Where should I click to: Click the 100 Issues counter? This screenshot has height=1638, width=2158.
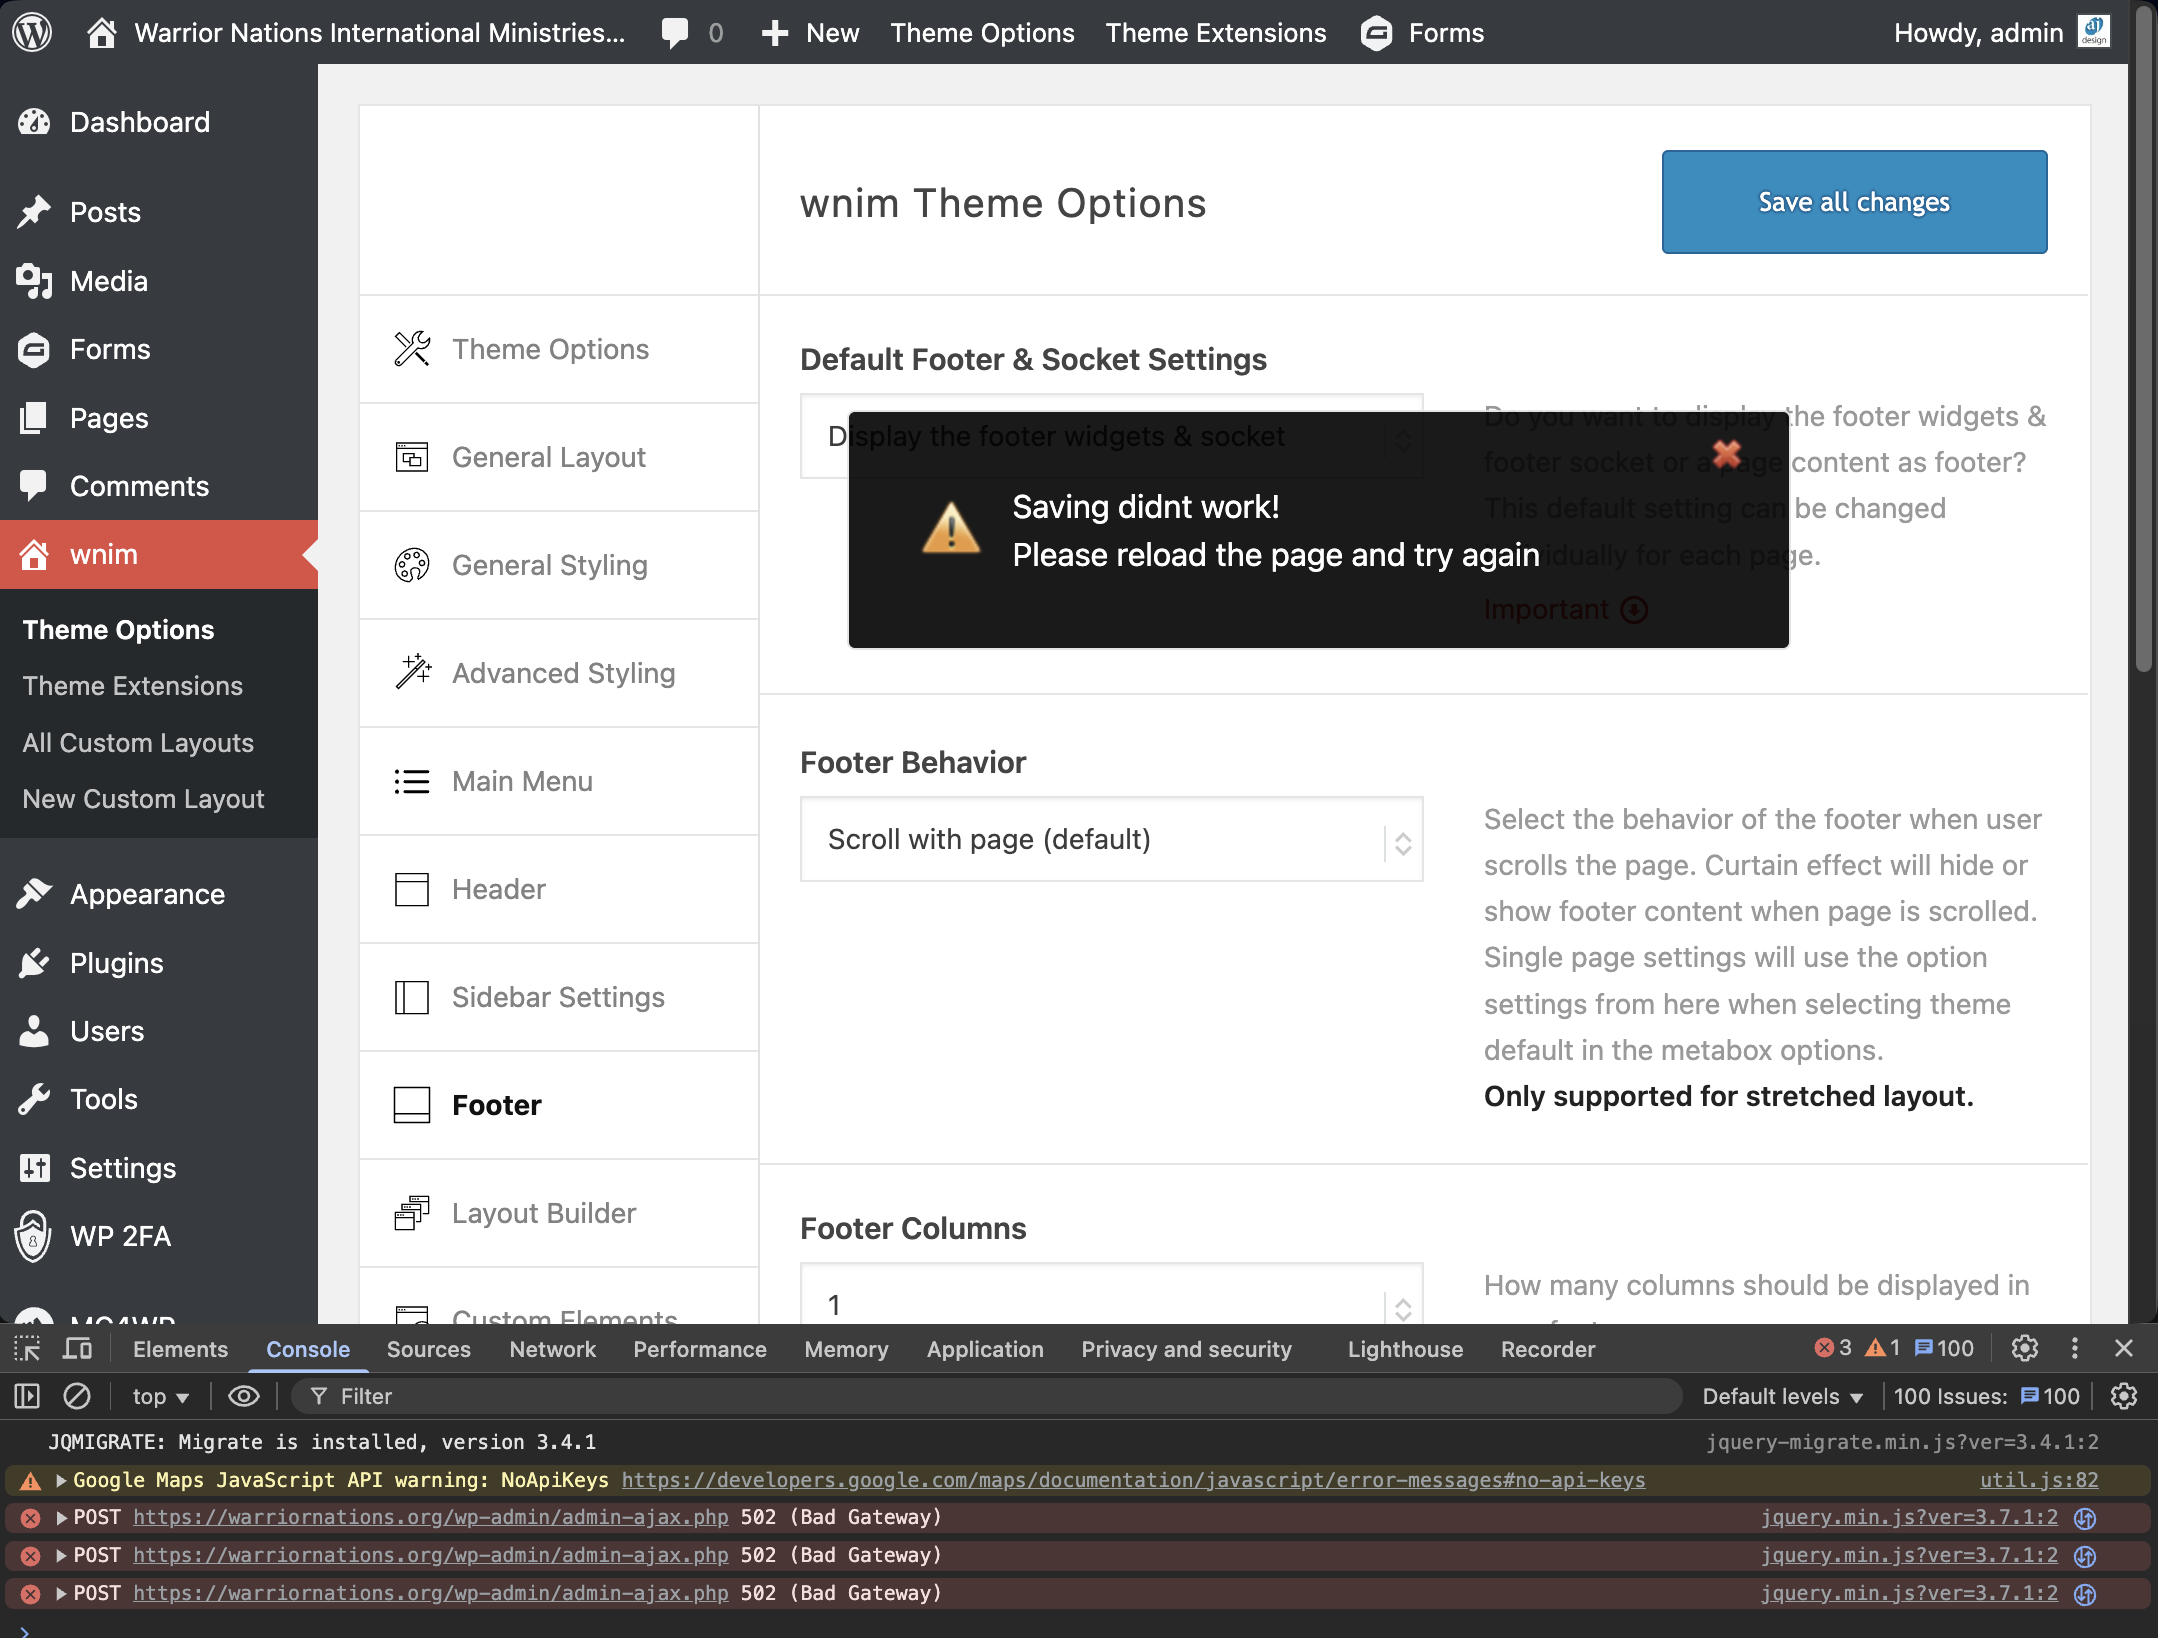(x=1987, y=1396)
